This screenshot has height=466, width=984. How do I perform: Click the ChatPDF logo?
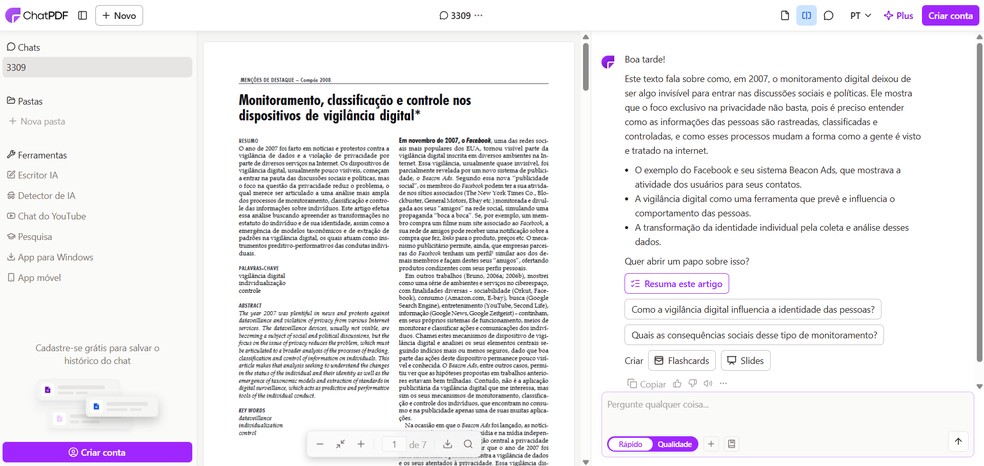36,16
